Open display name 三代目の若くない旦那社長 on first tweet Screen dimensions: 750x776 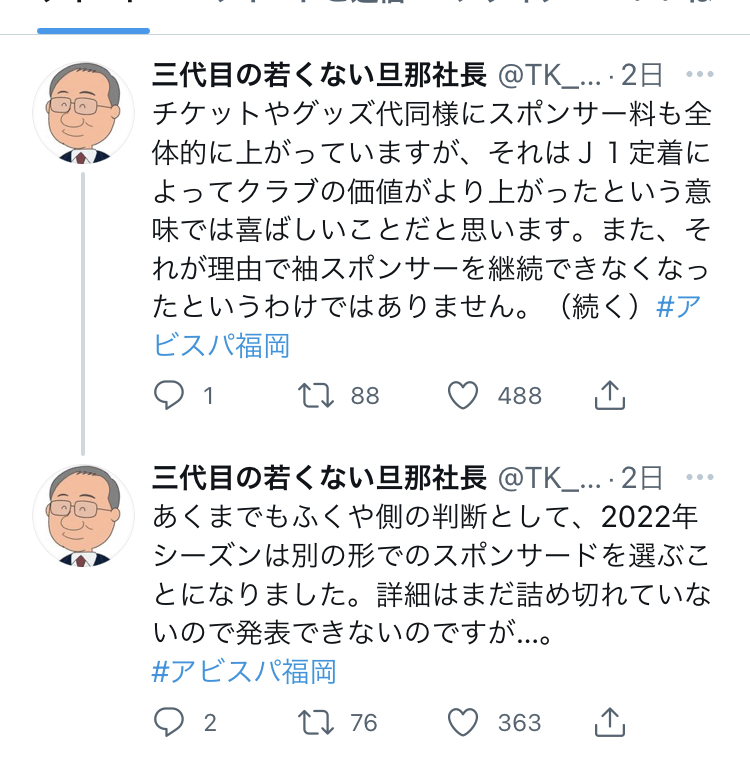pos(319,75)
